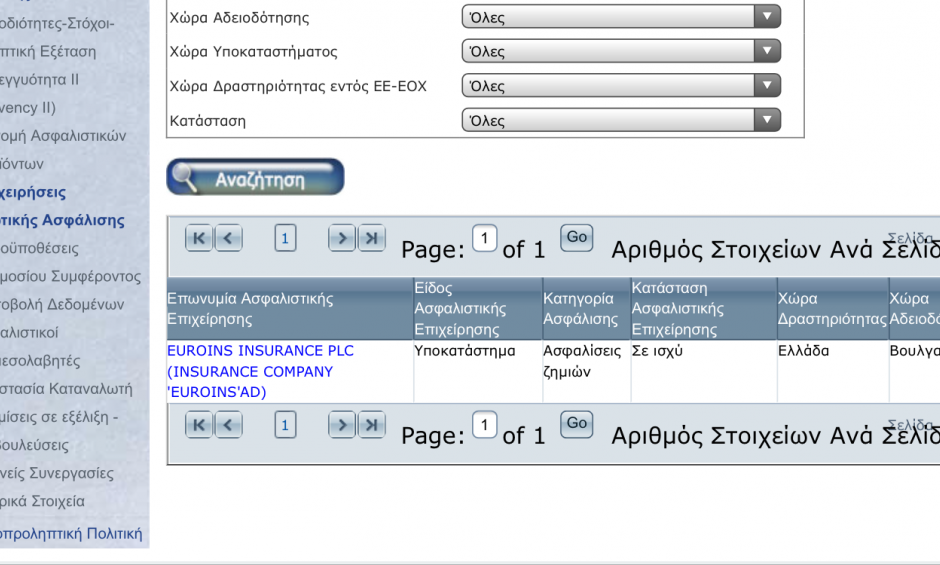This screenshot has height=565, width=940.
Task: Focus the bottom Page number field
Action: click(484, 425)
